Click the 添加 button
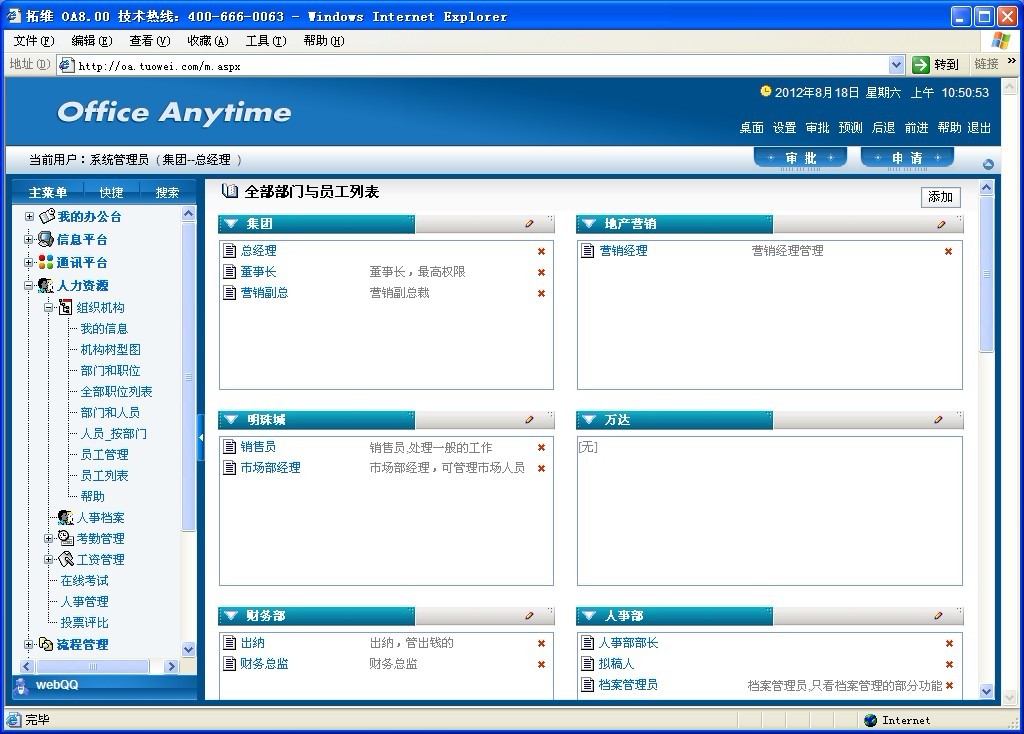 tap(940, 197)
